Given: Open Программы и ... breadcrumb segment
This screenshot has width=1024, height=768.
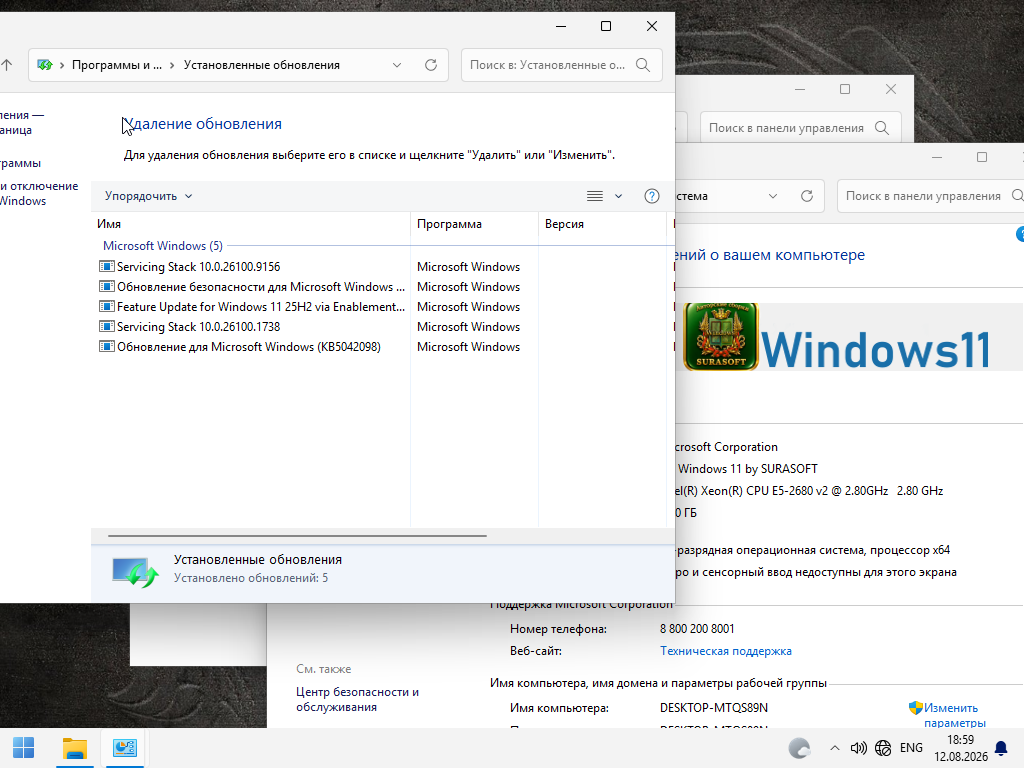Looking at the screenshot, I should [x=117, y=65].
